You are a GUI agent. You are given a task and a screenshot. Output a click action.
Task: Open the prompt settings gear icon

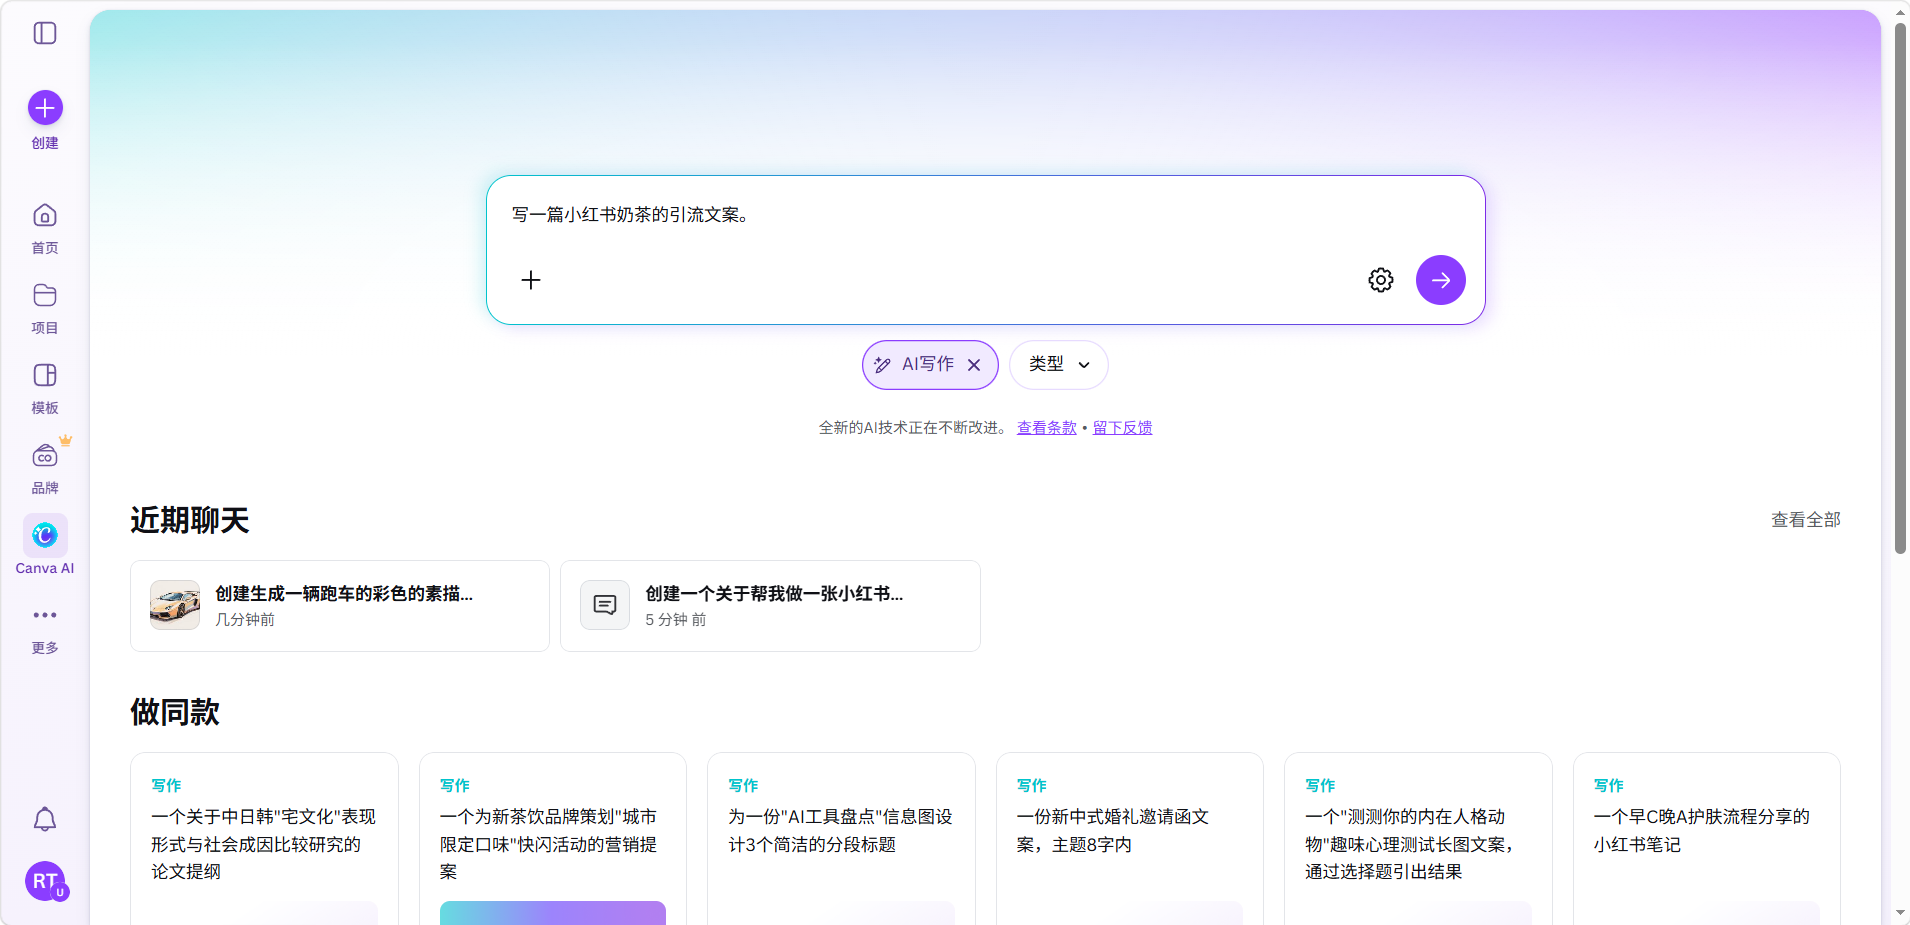[x=1380, y=280]
